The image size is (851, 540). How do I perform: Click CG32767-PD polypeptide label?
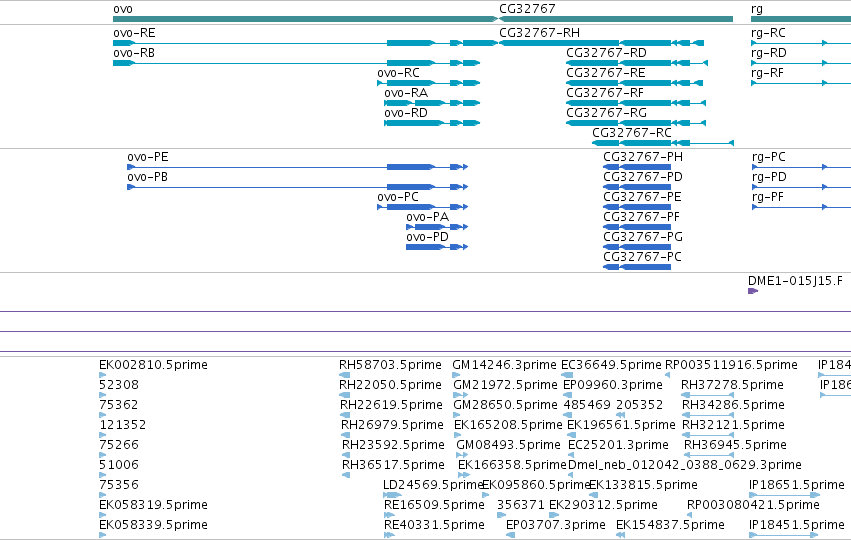(643, 177)
